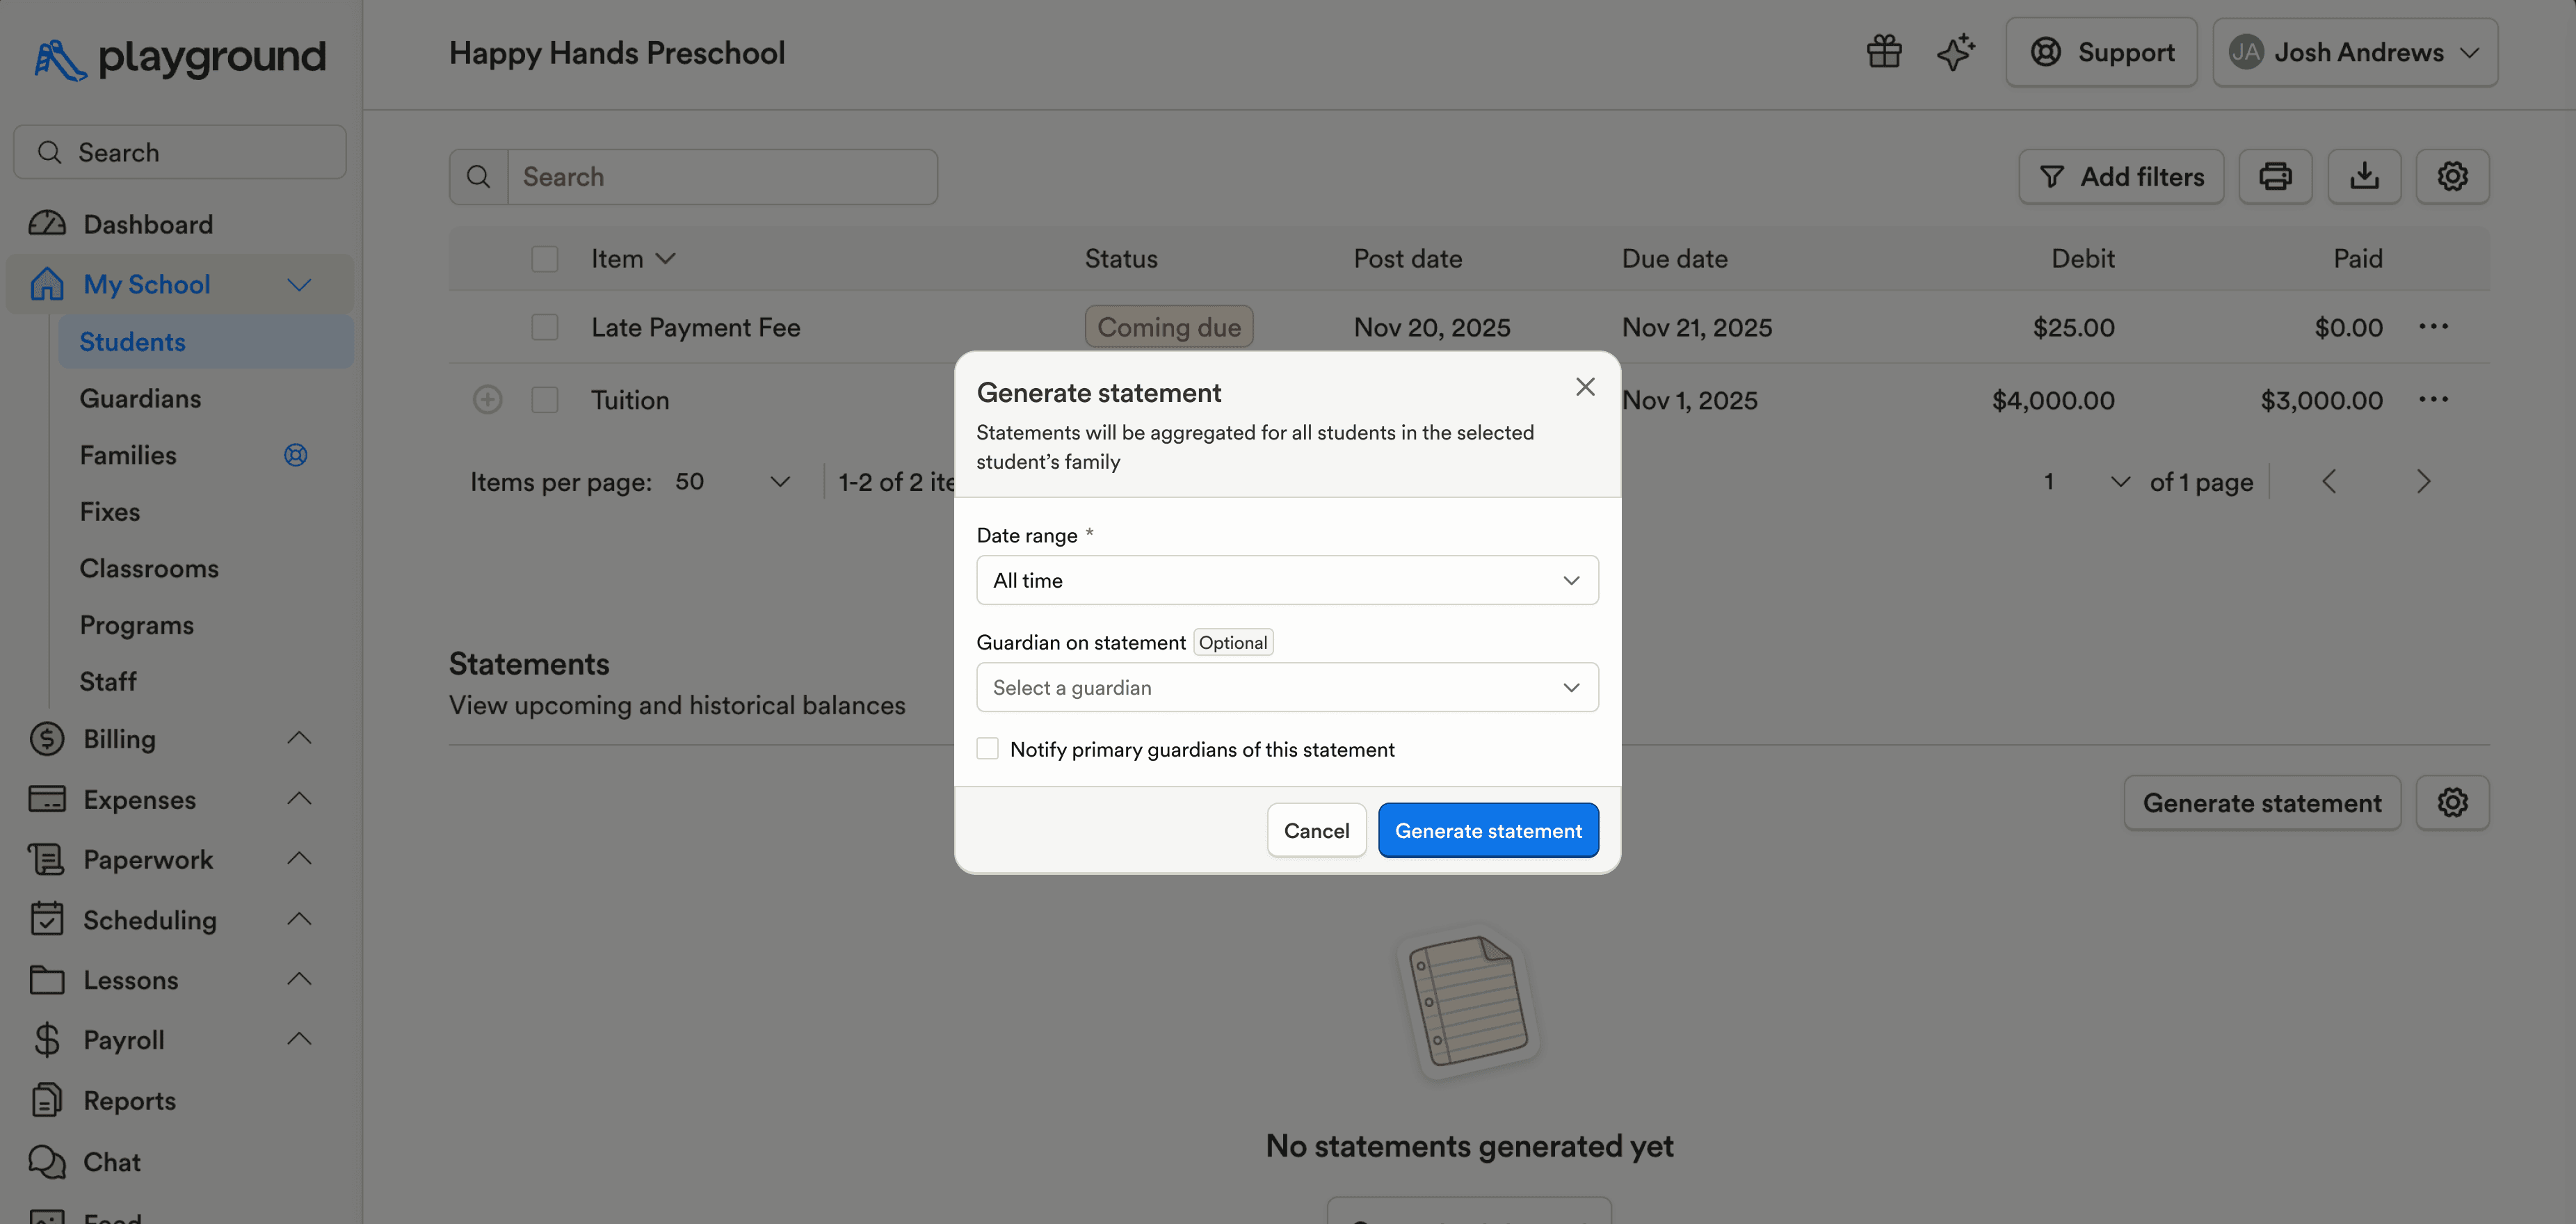This screenshot has width=2576, height=1224.
Task: Open Josh Andrews account dropdown
Action: click(x=2355, y=52)
